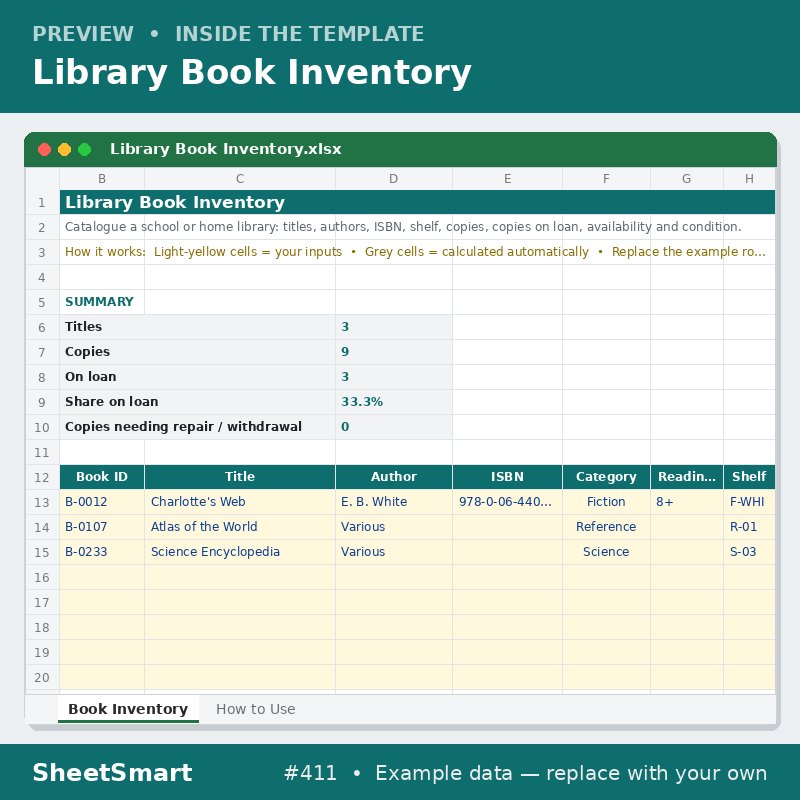Select column B header

click(x=102, y=179)
